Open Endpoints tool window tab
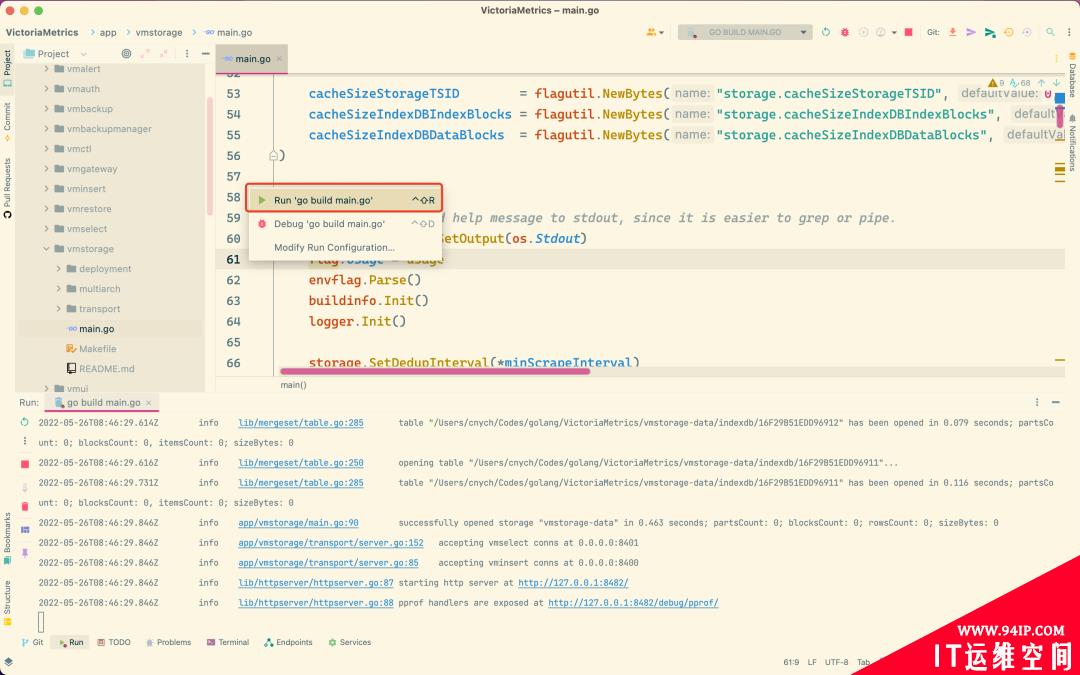 289,642
